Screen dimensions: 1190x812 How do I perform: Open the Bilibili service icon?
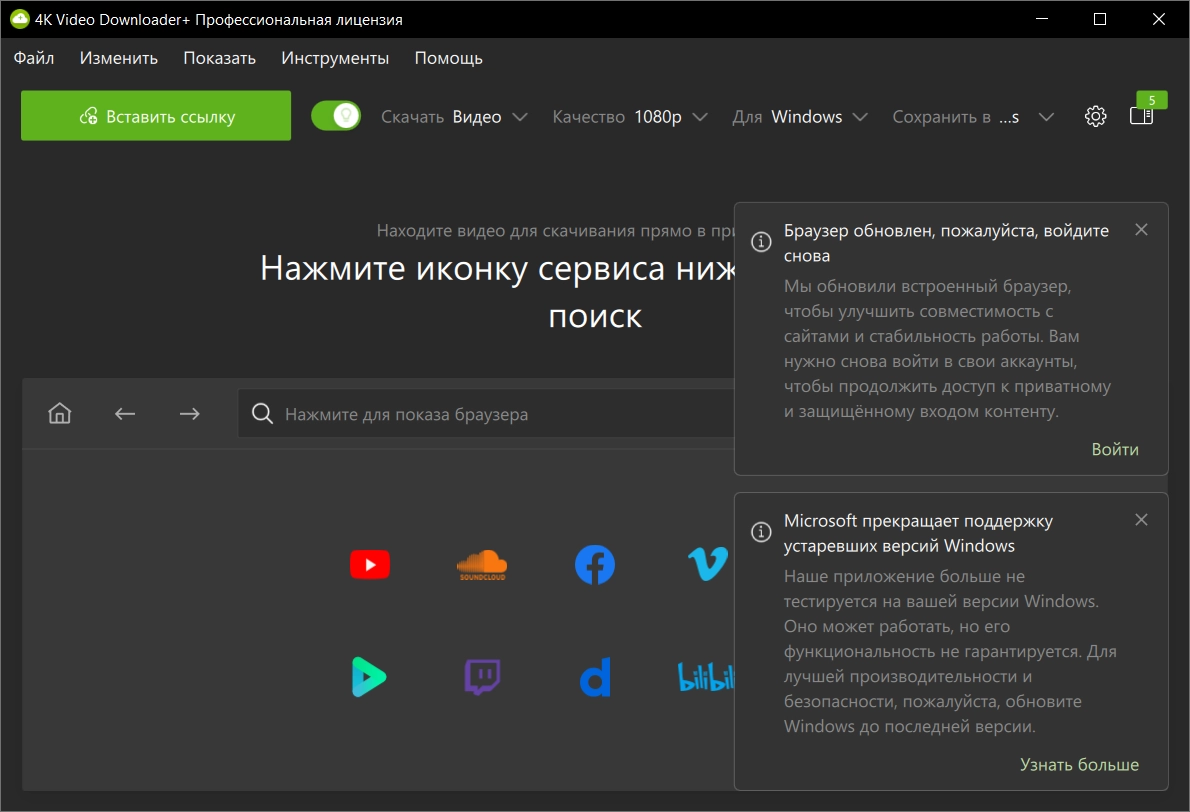click(x=706, y=677)
